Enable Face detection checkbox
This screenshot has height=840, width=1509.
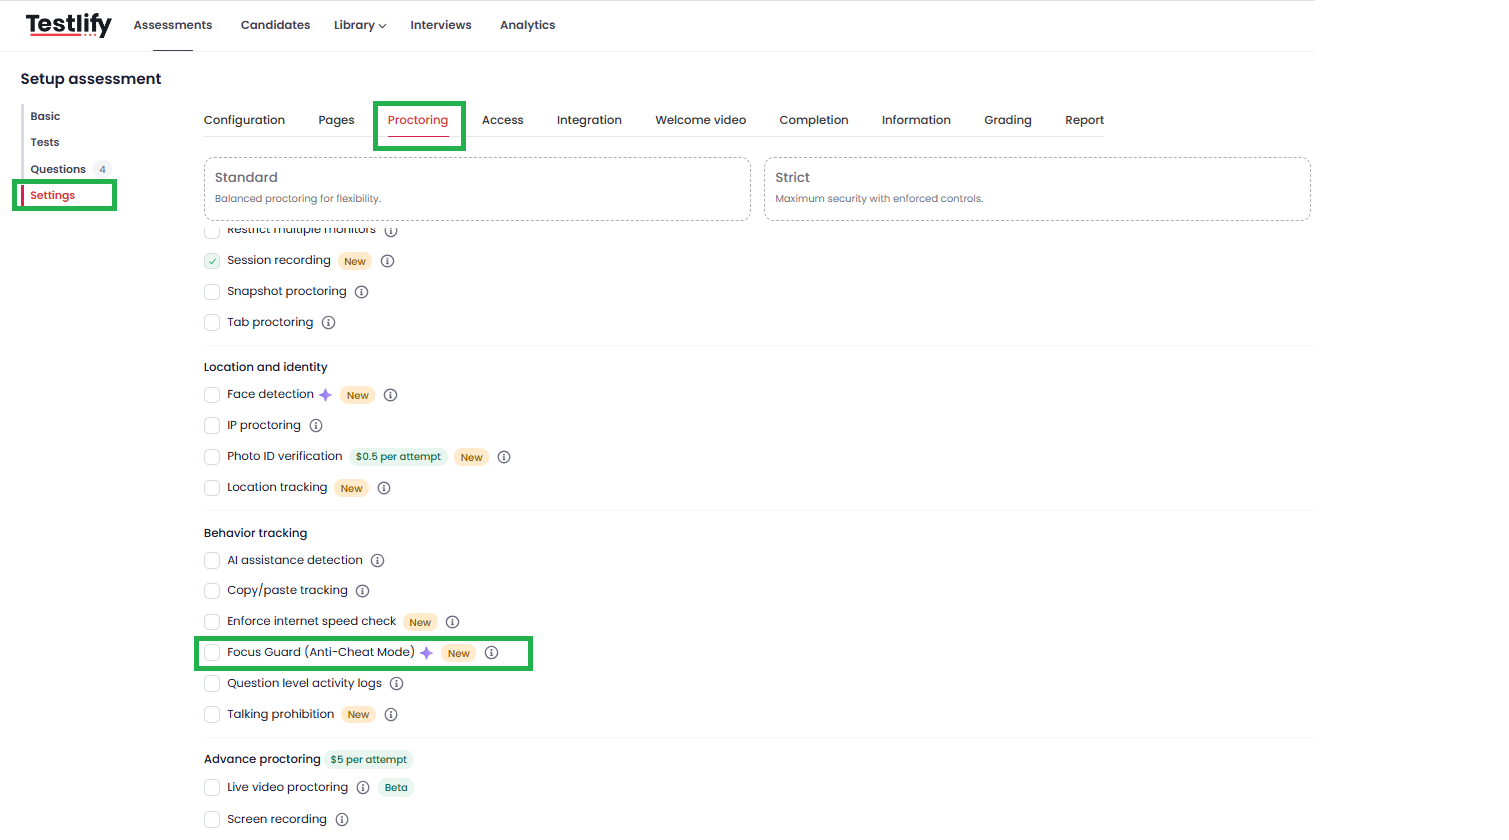[212, 395]
